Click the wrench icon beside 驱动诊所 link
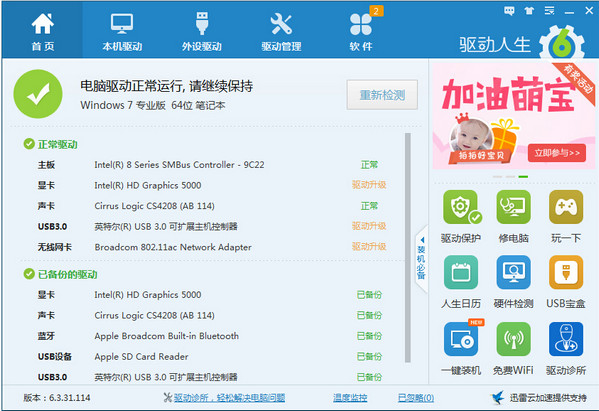 point(167,398)
